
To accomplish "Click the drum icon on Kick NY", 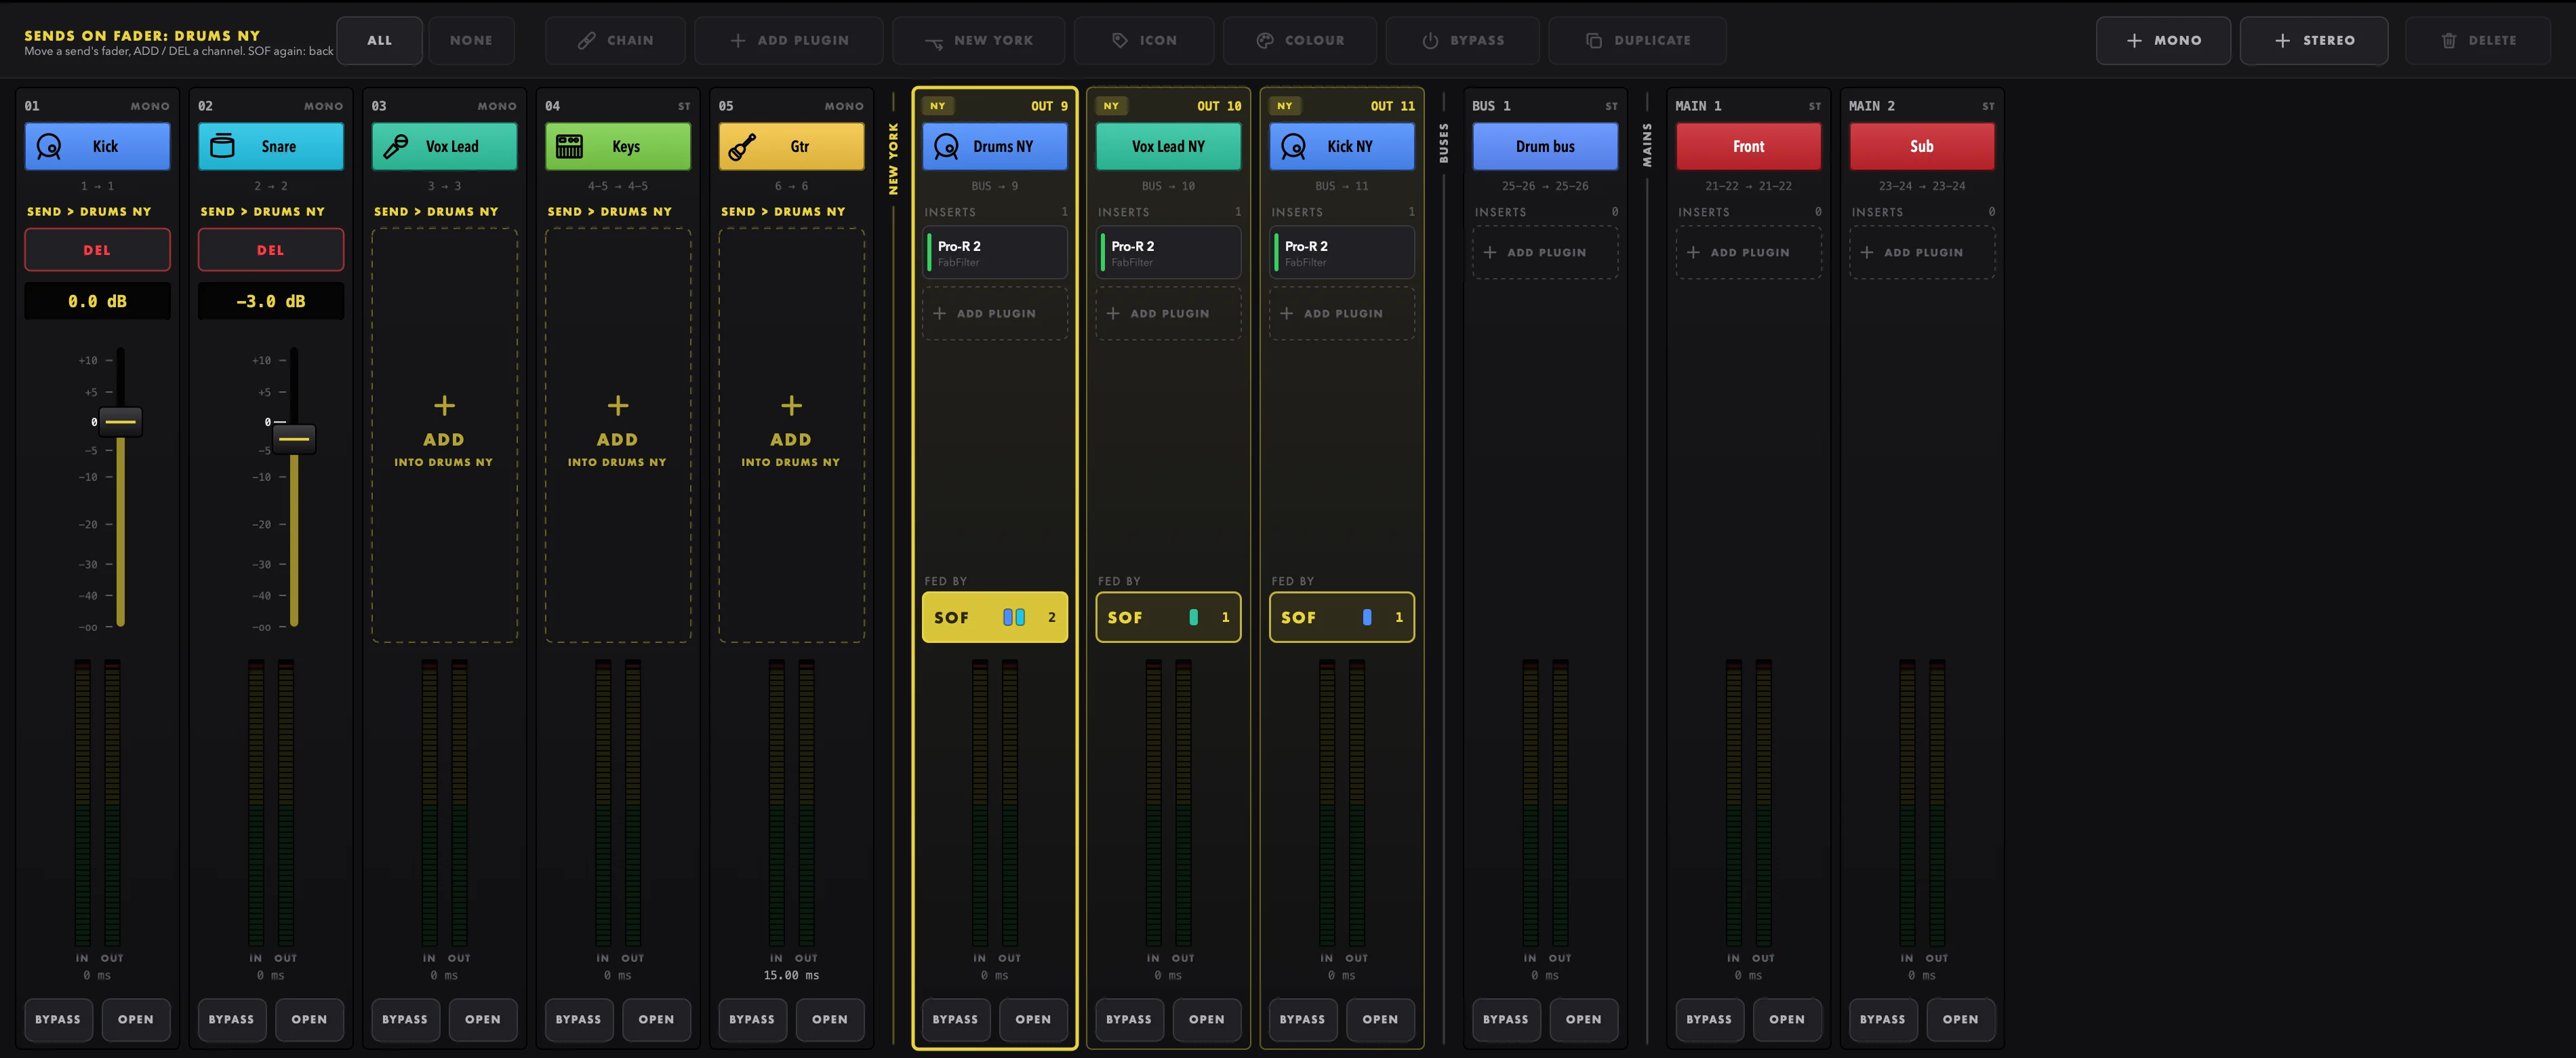I will (x=1293, y=147).
